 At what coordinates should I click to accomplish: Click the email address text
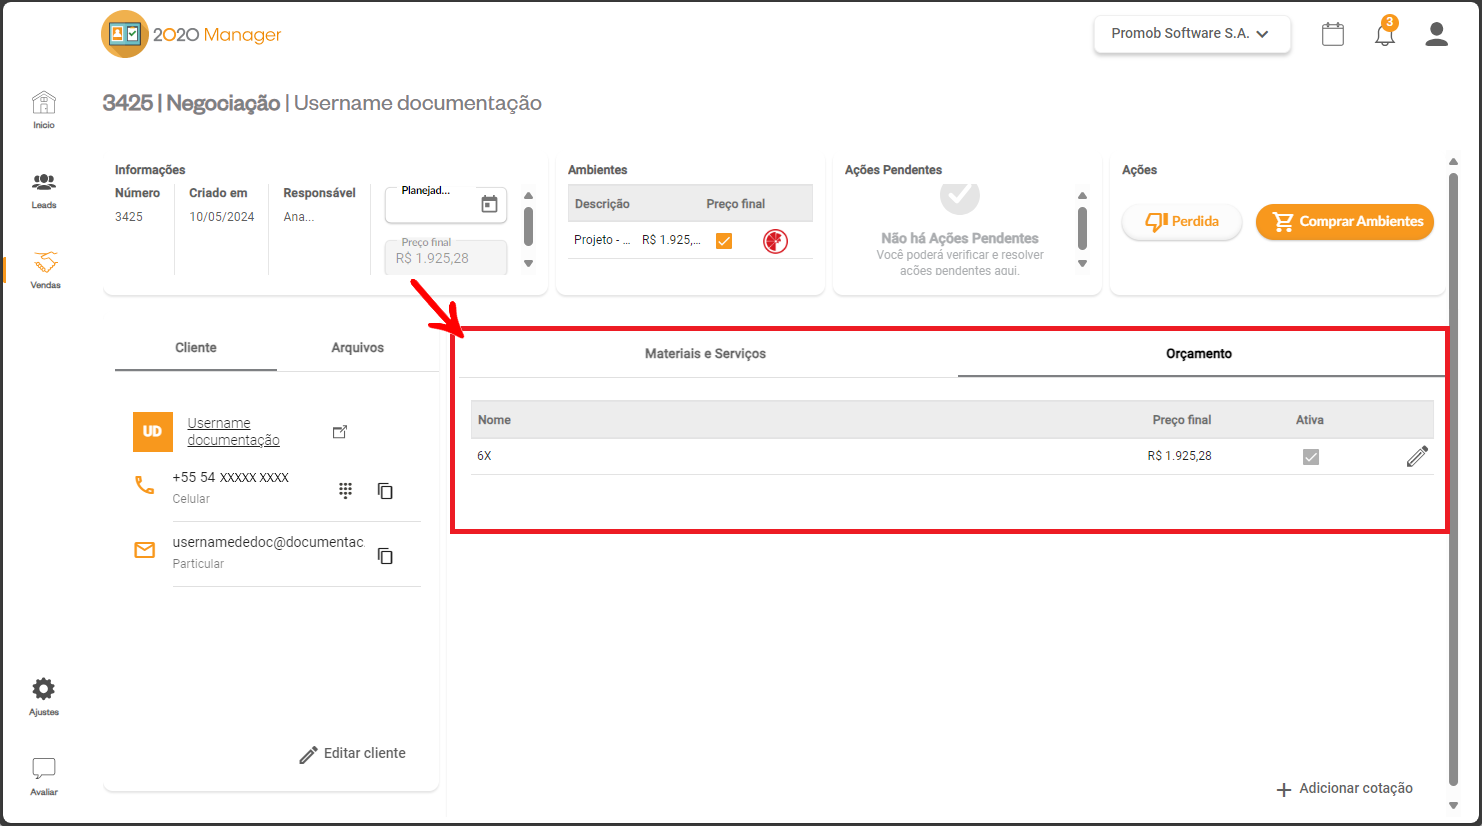click(268, 542)
